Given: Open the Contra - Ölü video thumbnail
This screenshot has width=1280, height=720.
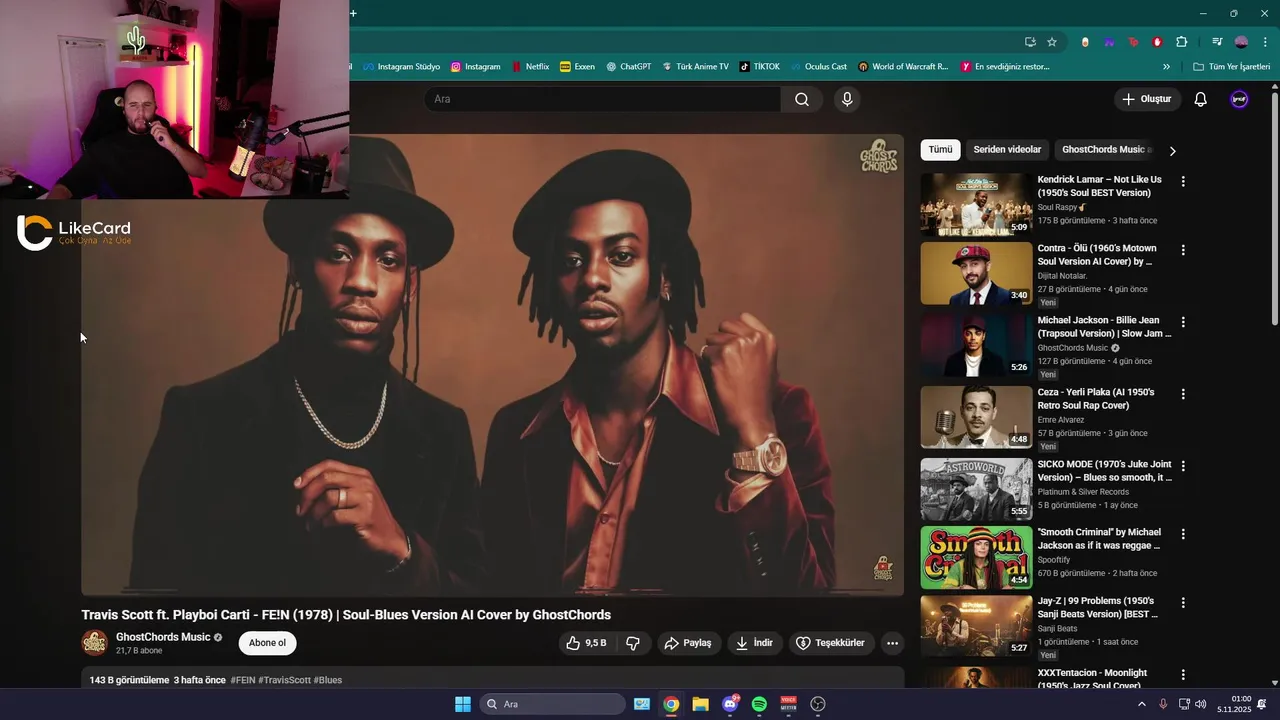Looking at the screenshot, I should 976,273.
